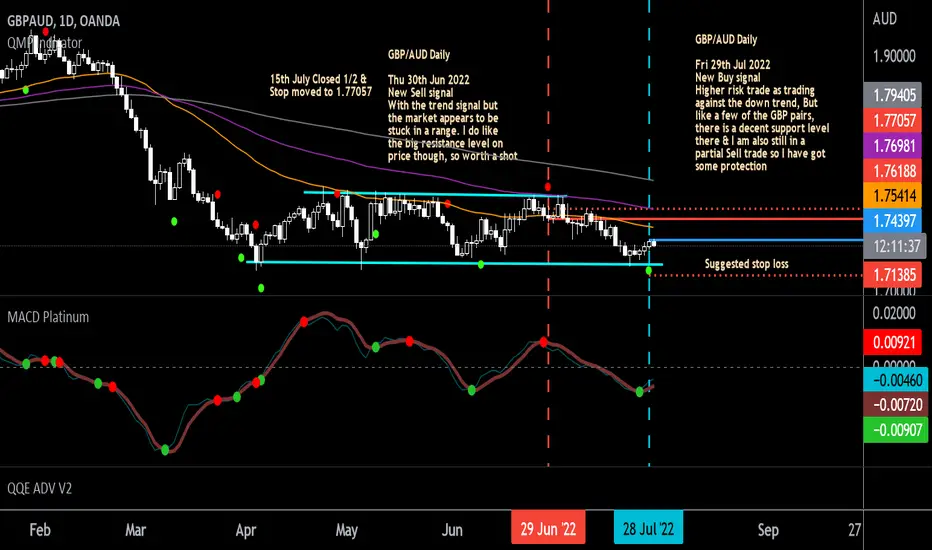932x550 pixels.
Task: Click the green dot at the MACD March low
Action: coord(165,450)
